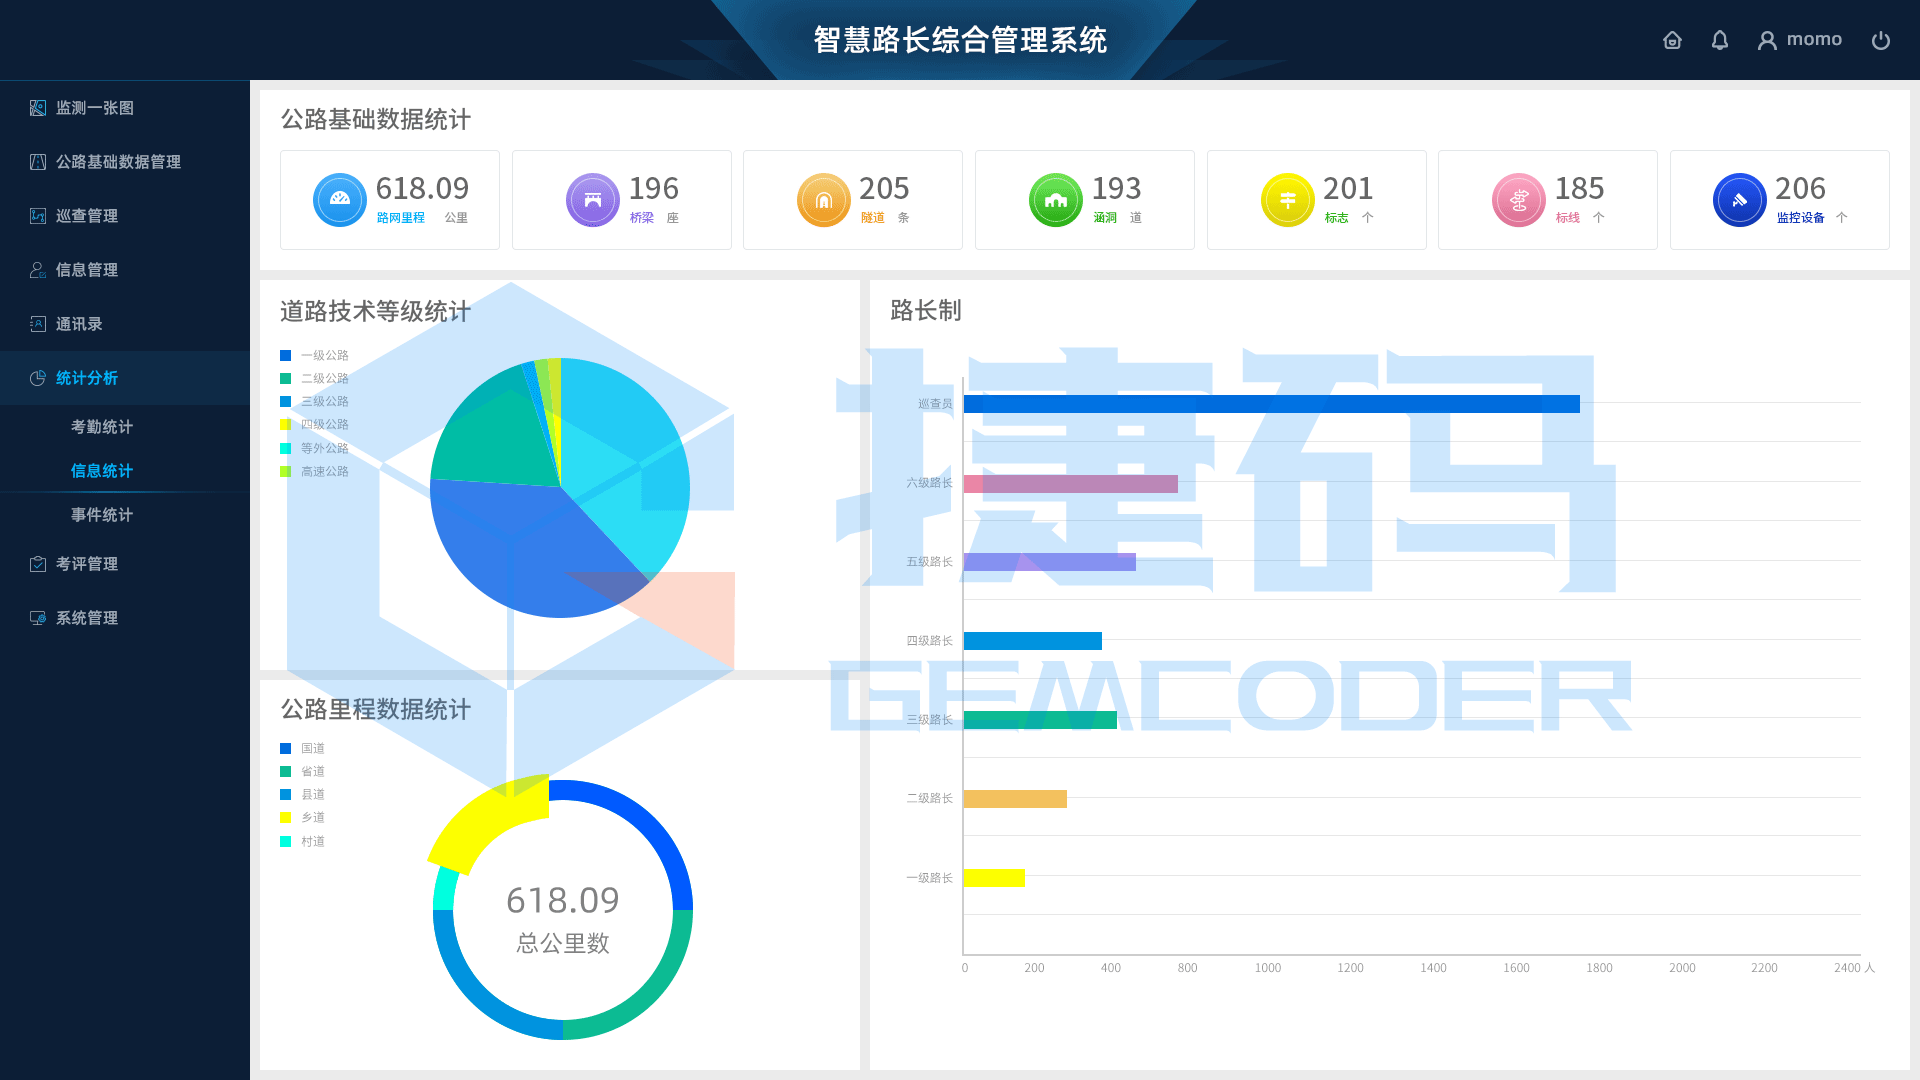Open 通讯录 menu item
1920x1080 pixels.
tap(124, 324)
